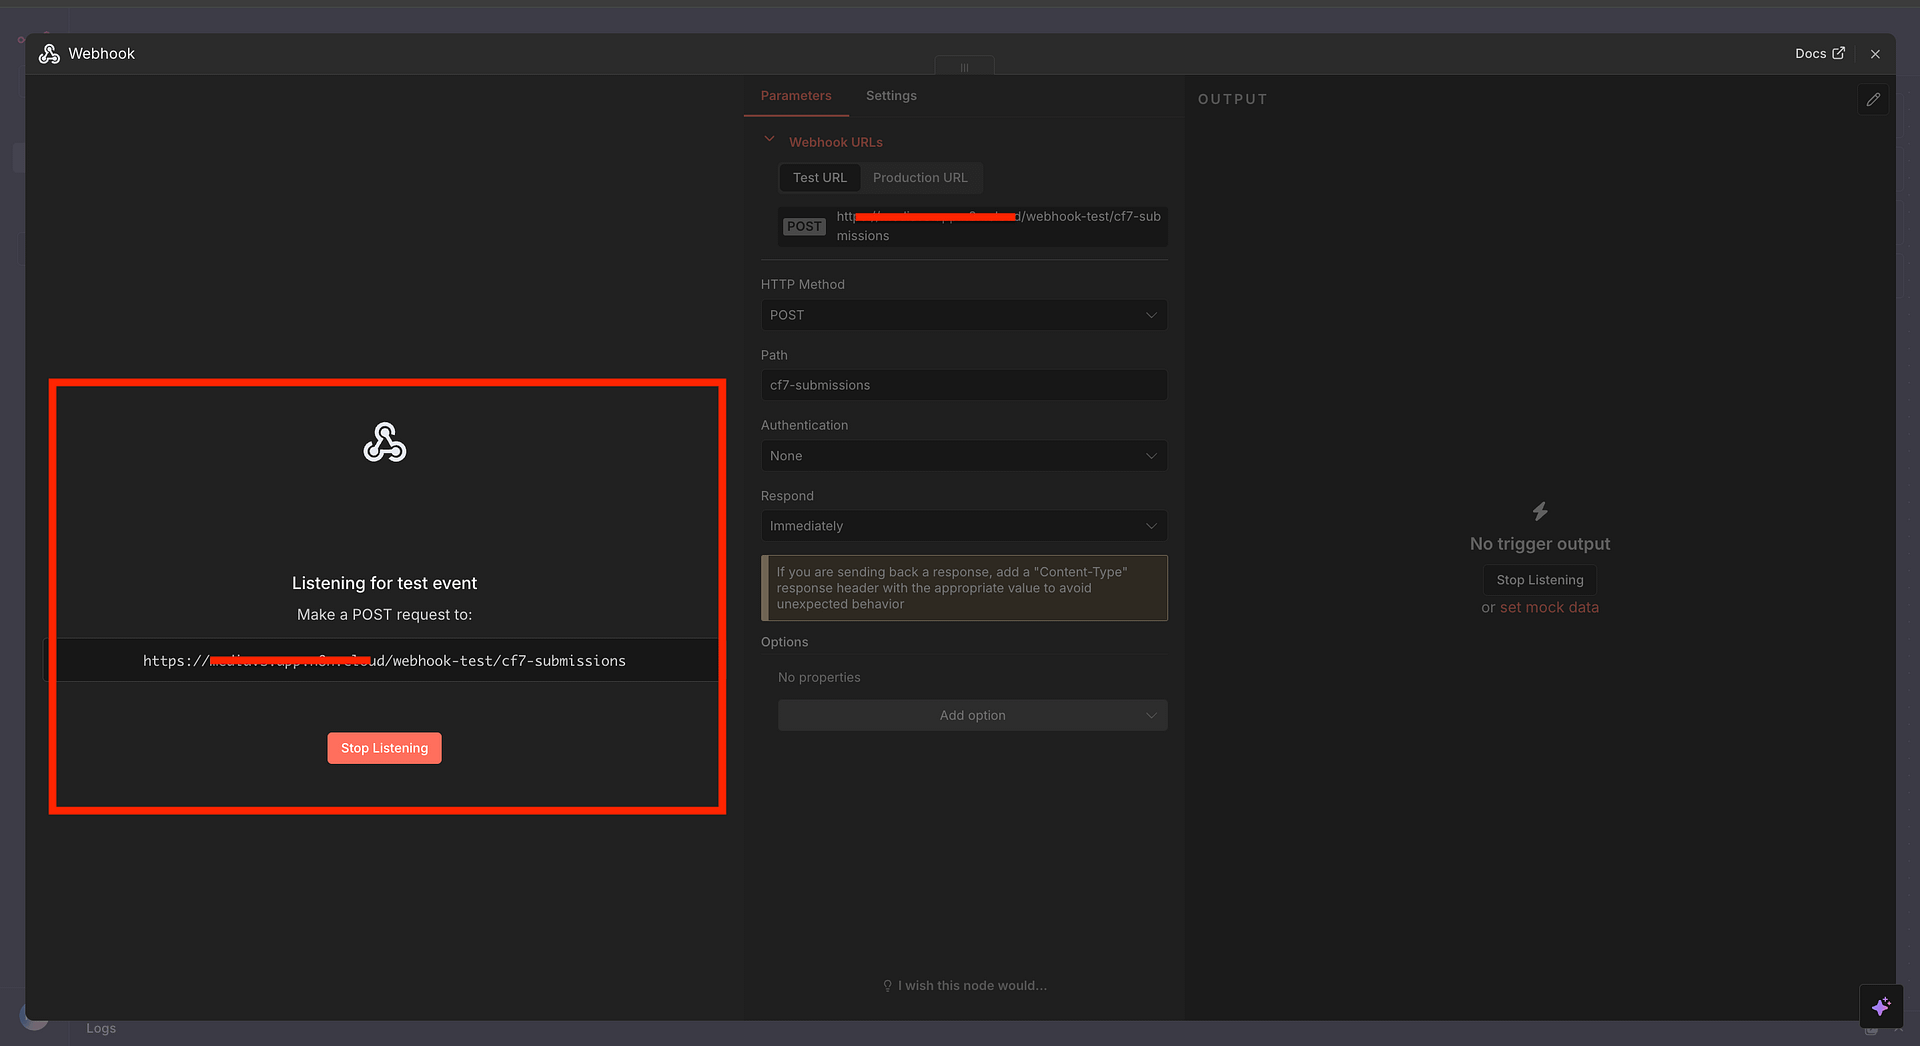Viewport: 1920px width, 1046px height.
Task: Click the 'Listening for test event' heading
Action: (x=384, y=583)
